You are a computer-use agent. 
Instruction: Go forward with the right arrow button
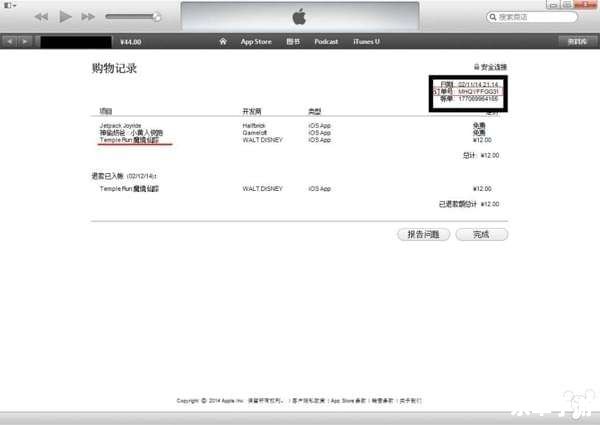click(25, 41)
